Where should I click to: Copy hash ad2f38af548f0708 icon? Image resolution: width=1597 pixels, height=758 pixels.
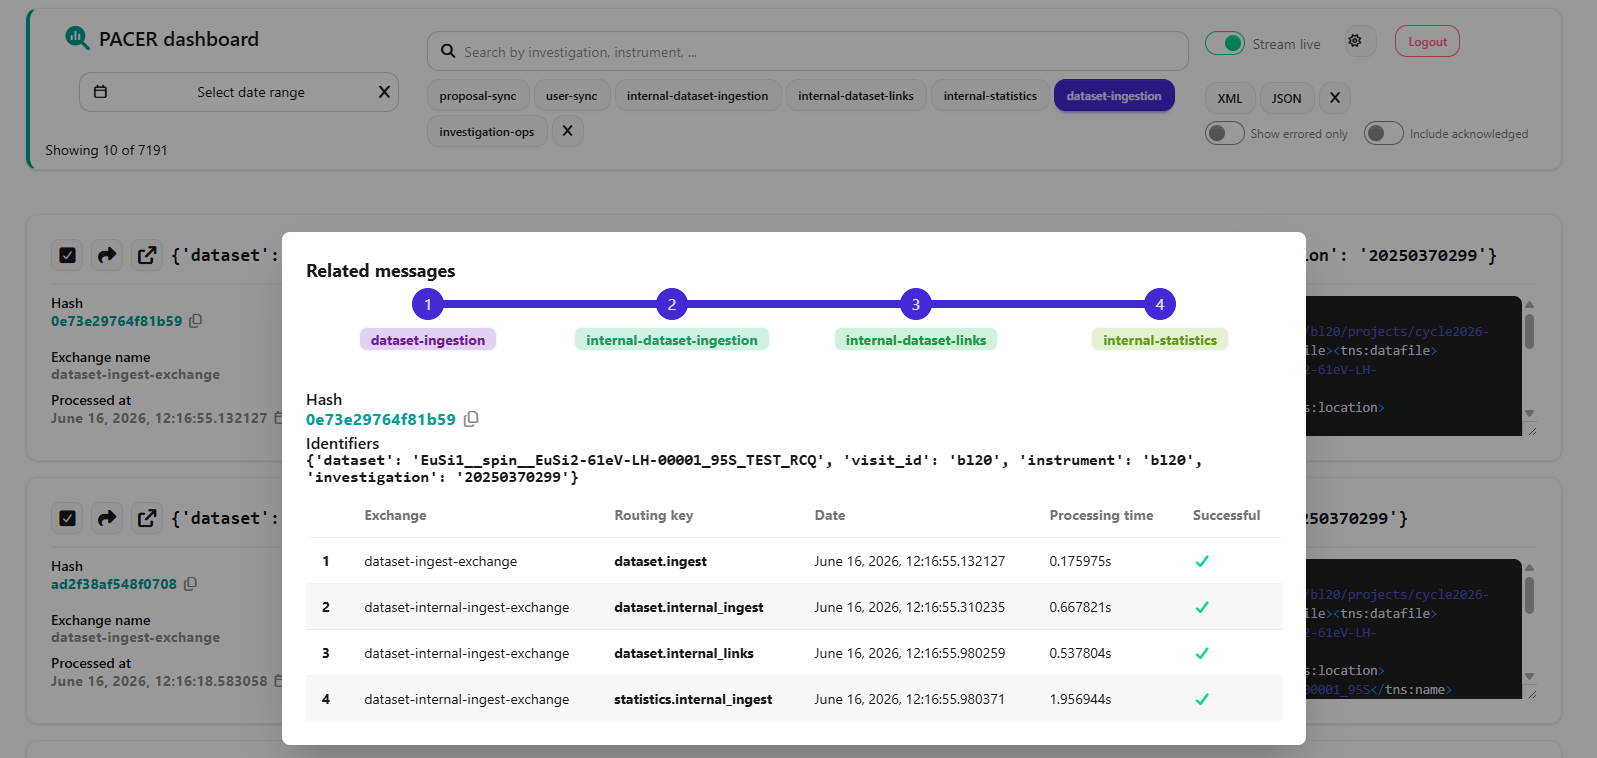[x=190, y=584]
